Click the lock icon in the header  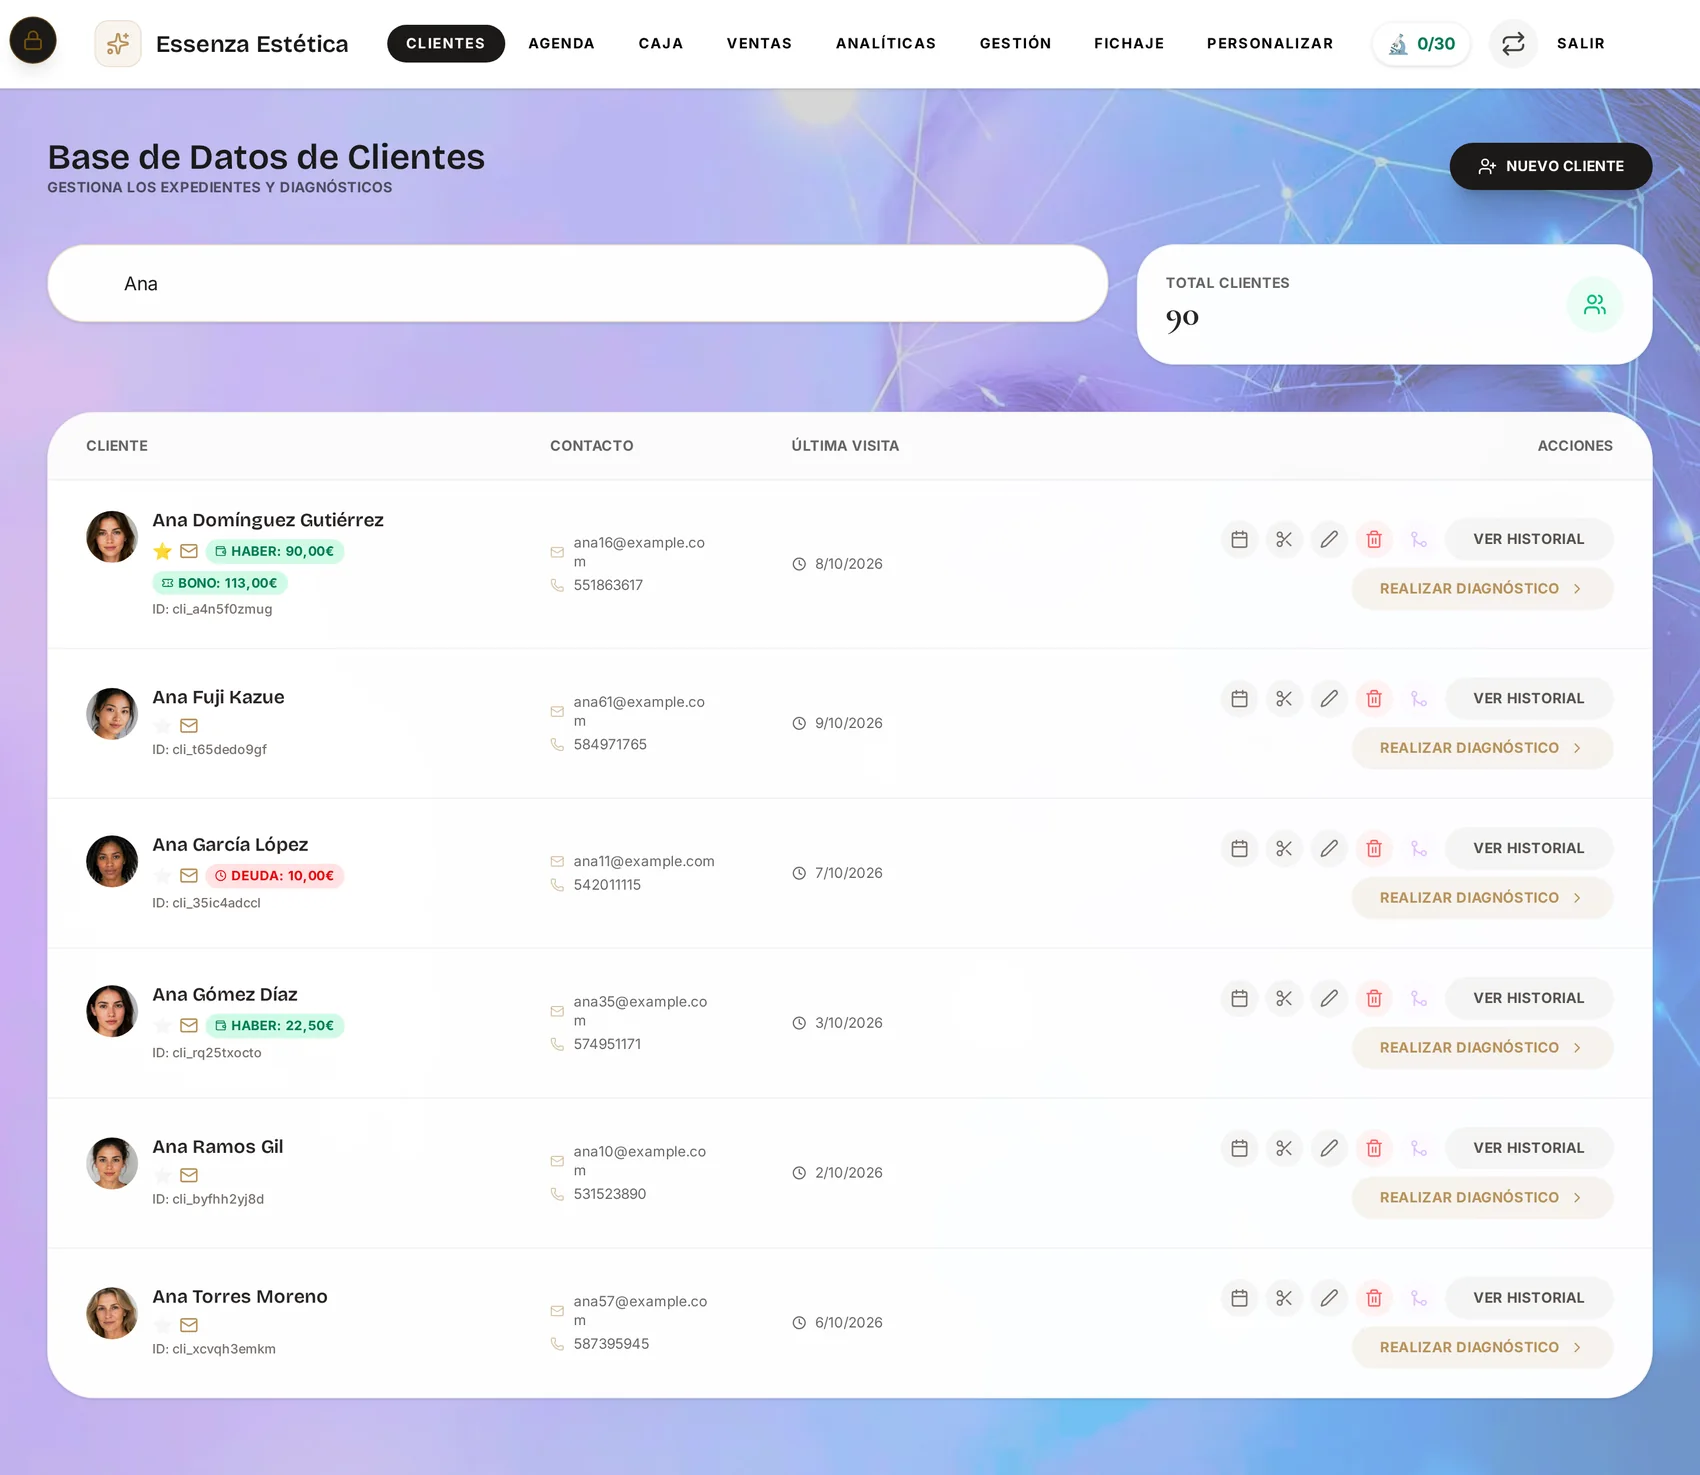click(33, 41)
